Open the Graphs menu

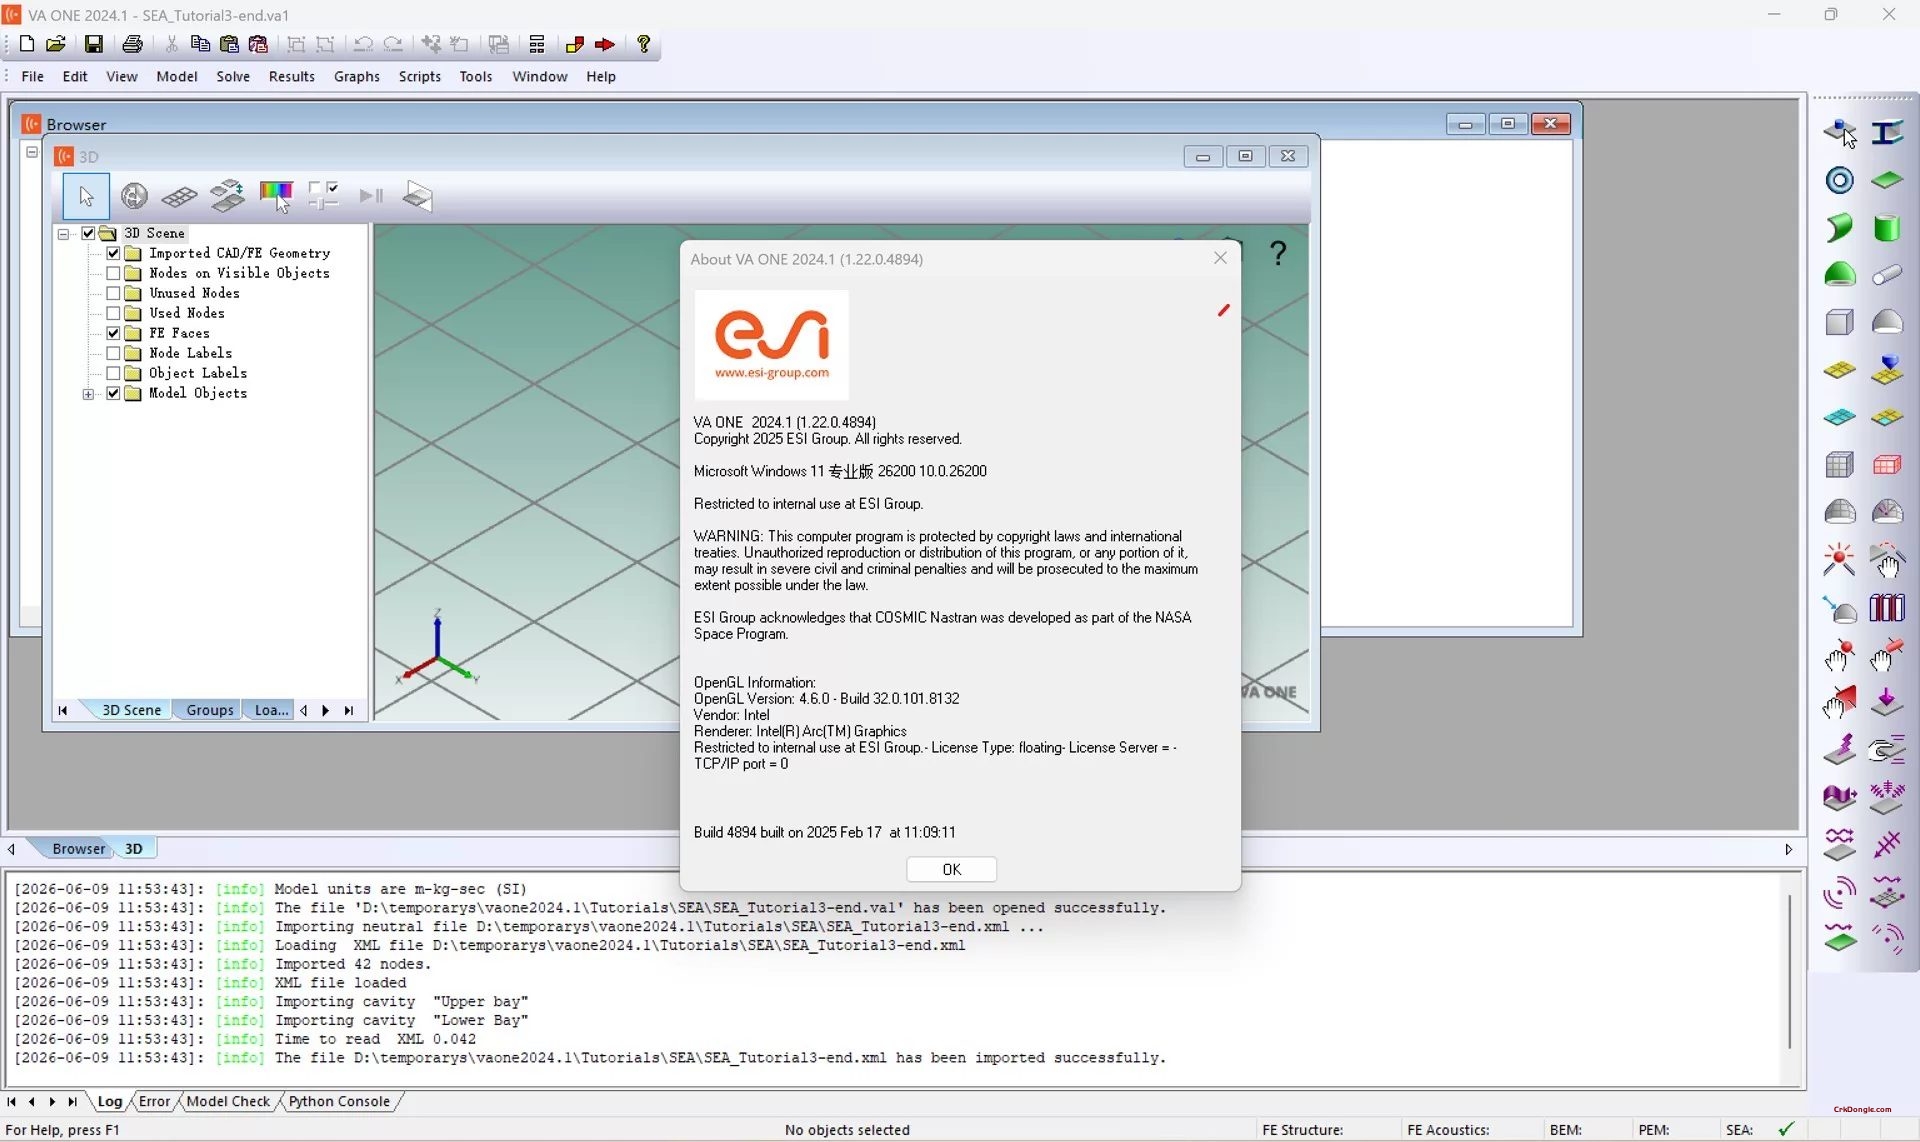point(357,76)
